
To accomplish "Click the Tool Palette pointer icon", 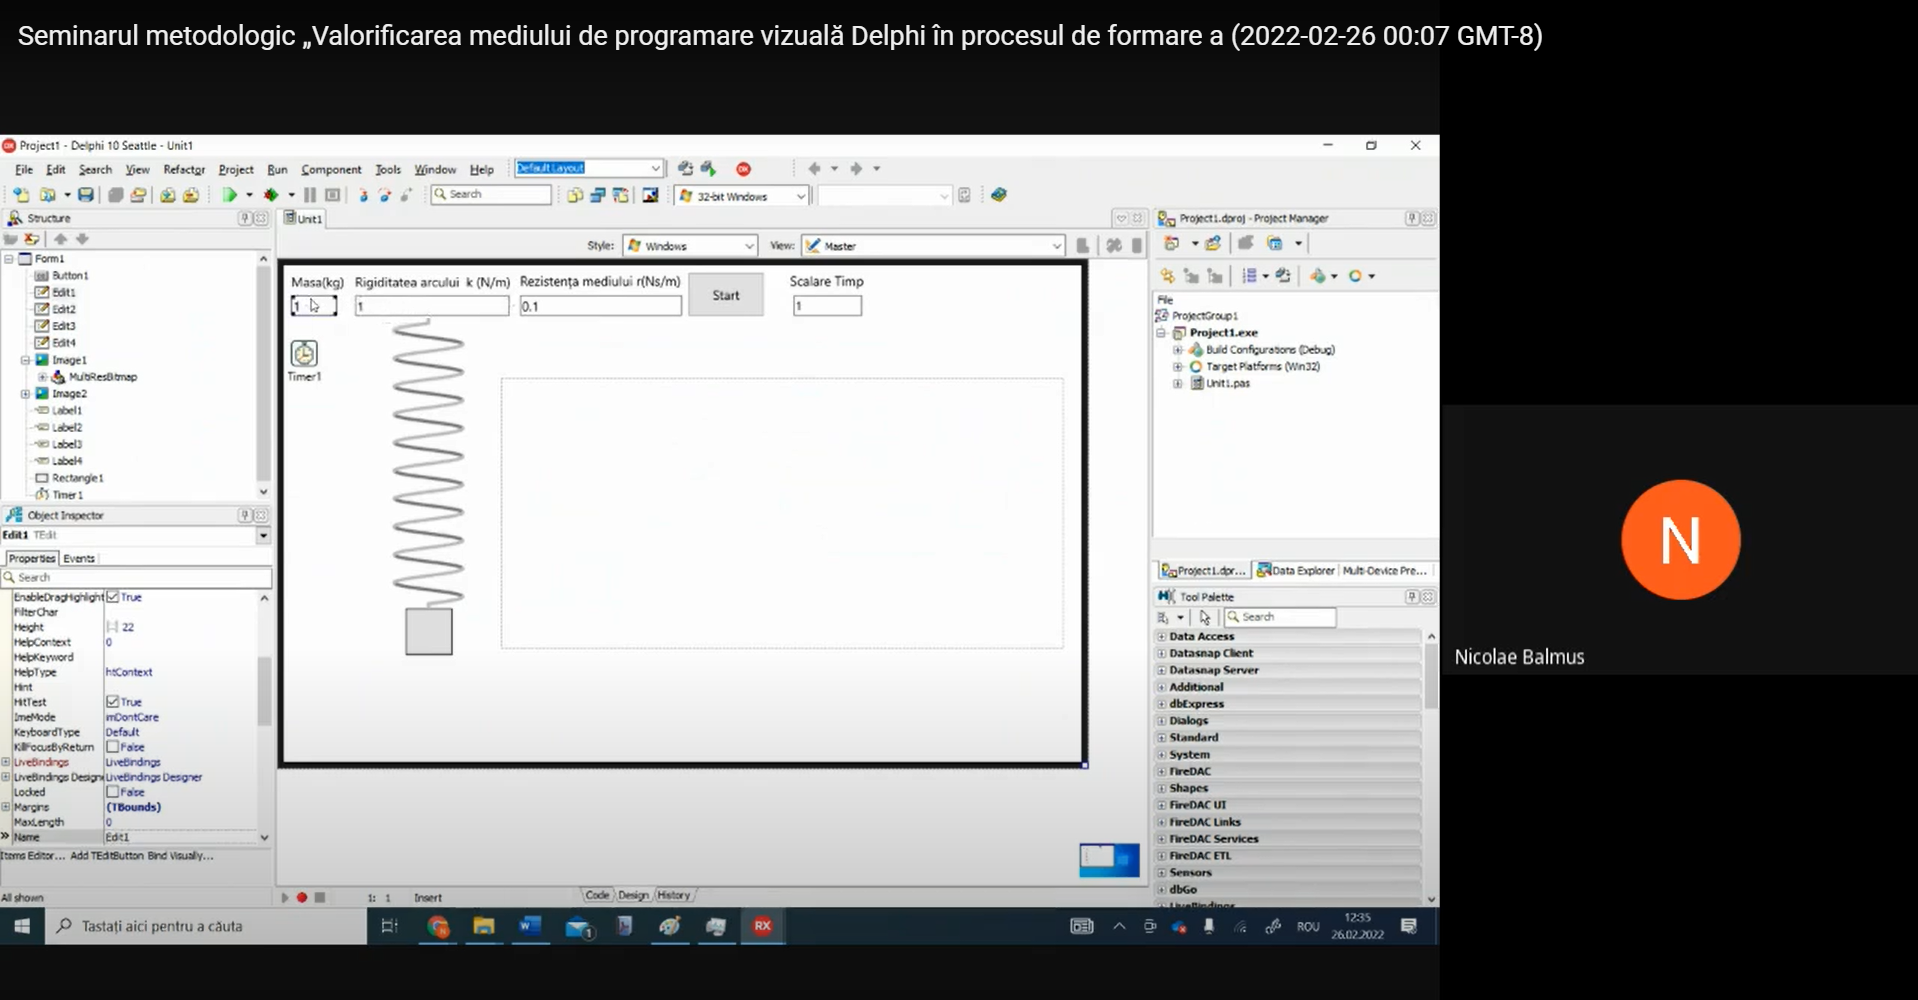I will 1205,618.
